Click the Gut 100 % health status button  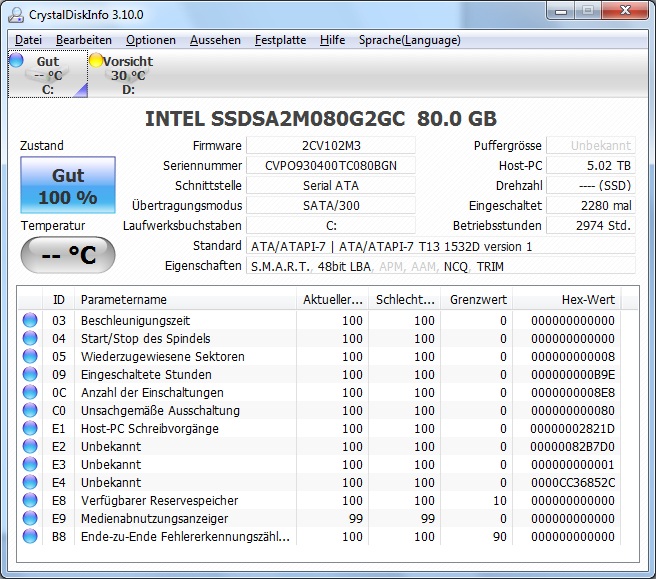tap(68, 185)
